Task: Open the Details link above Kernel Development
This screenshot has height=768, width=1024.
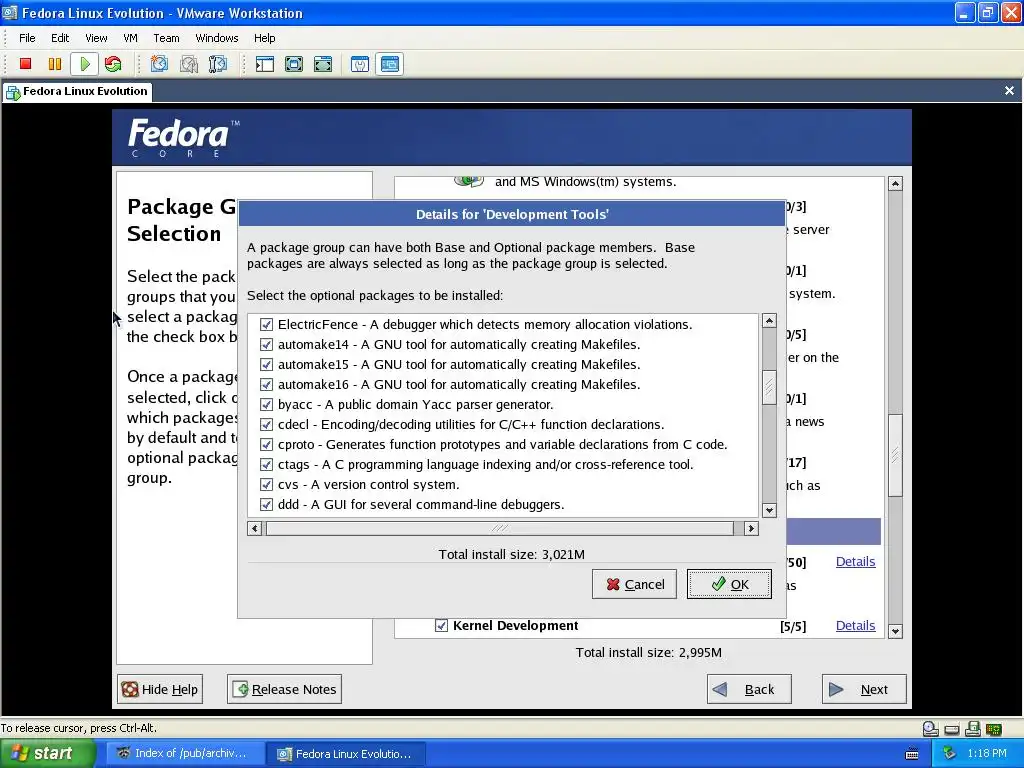Action: click(856, 562)
